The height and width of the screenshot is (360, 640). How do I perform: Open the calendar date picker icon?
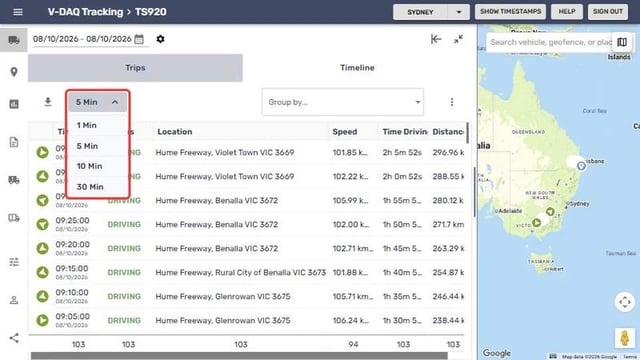point(139,39)
